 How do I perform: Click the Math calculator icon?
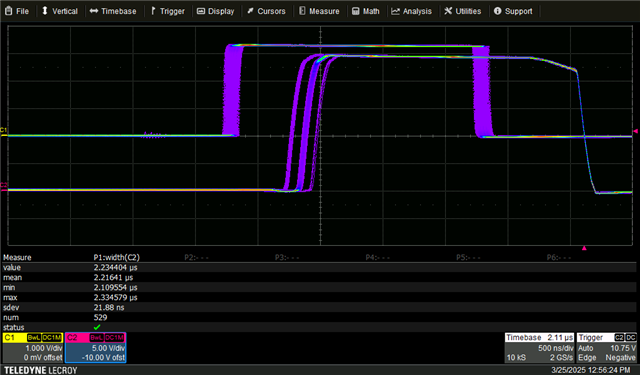[x=356, y=11]
